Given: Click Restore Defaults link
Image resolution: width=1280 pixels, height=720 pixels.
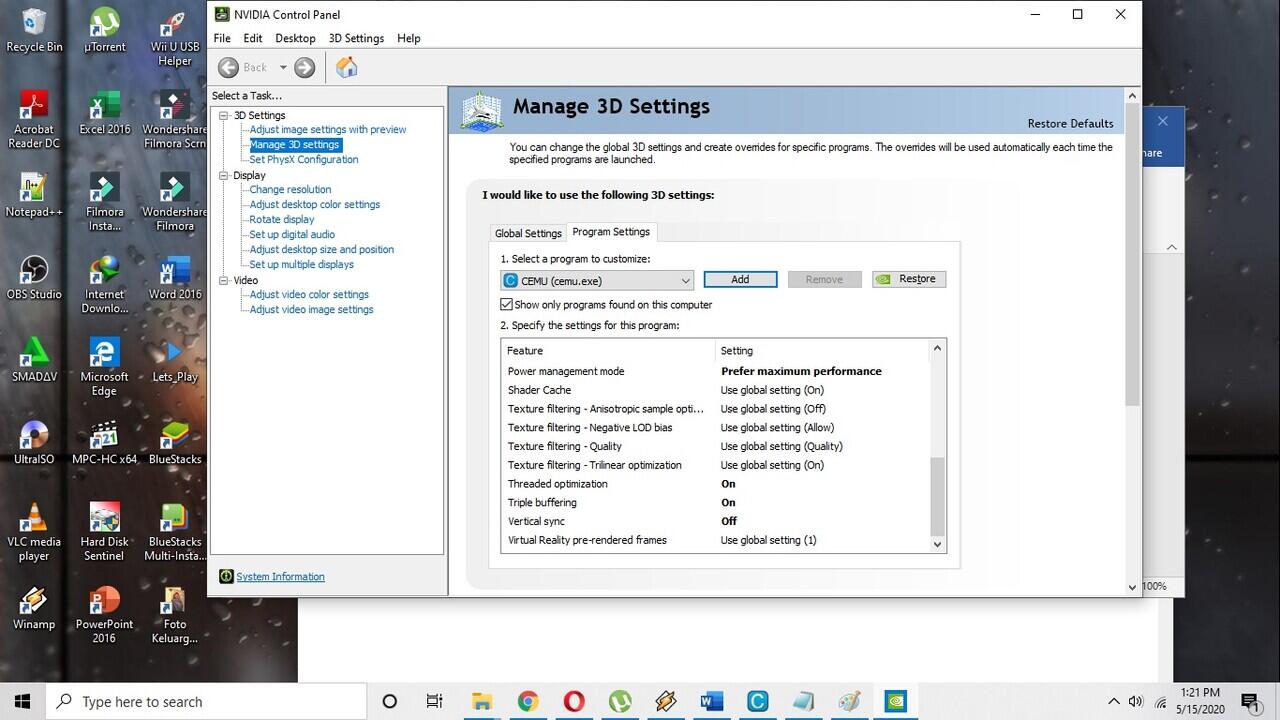Looking at the screenshot, I should (x=1070, y=124).
